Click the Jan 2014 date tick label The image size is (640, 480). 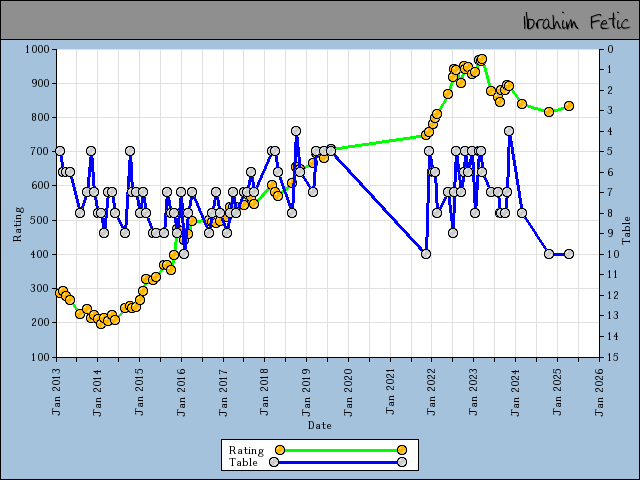[98, 392]
